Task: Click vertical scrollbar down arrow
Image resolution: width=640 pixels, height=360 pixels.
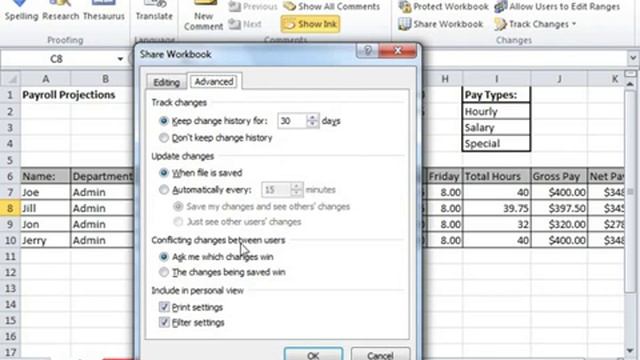Action: [631, 351]
